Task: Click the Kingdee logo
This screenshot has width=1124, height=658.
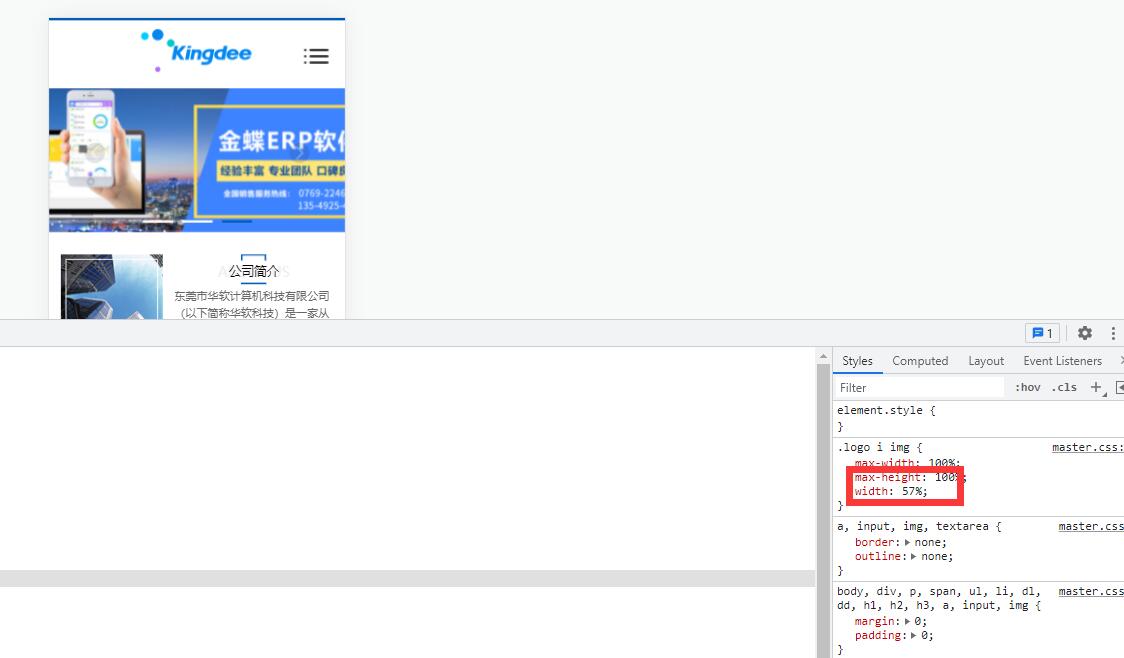Action: point(196,50)
